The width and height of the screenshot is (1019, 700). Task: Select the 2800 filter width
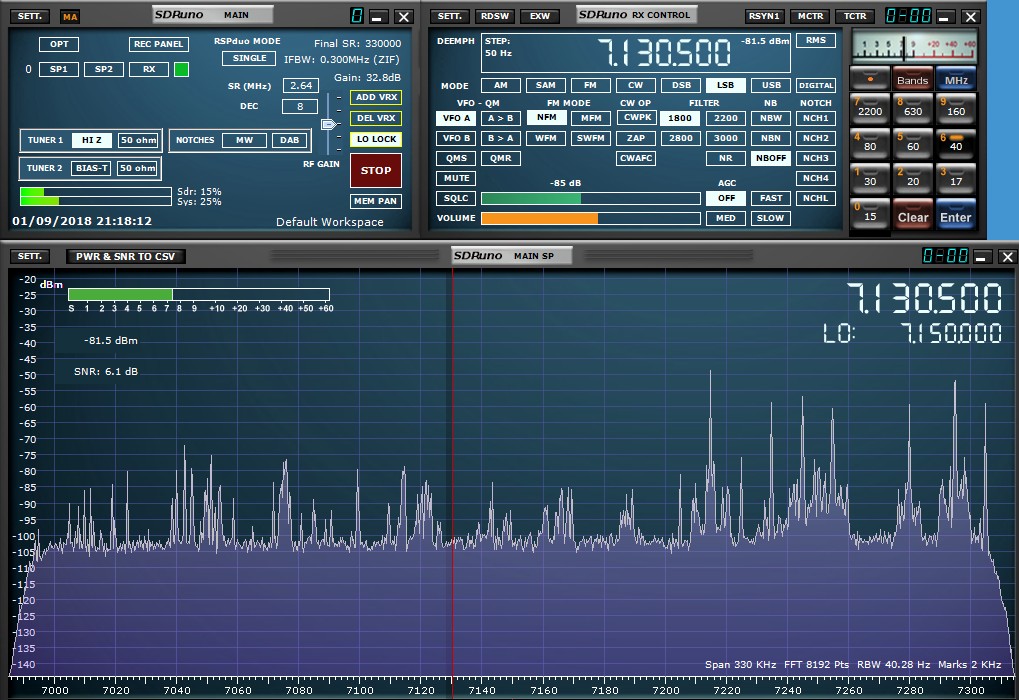point(680,138)
